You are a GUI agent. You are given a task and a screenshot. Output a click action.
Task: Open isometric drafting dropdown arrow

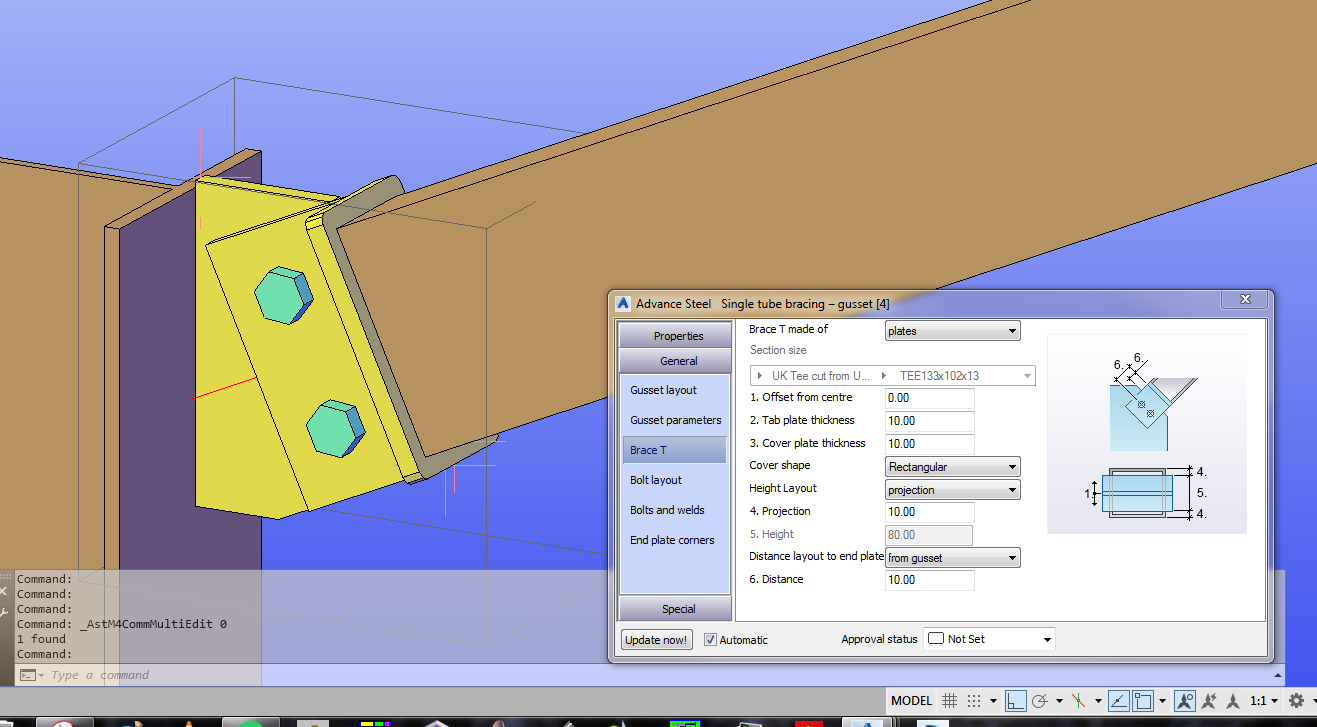(1098, 701)
